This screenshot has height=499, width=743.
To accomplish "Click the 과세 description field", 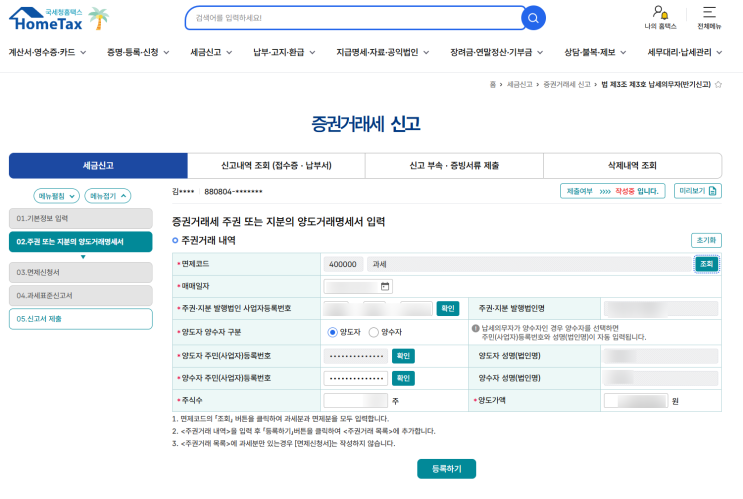I will [x=530, y=264].
